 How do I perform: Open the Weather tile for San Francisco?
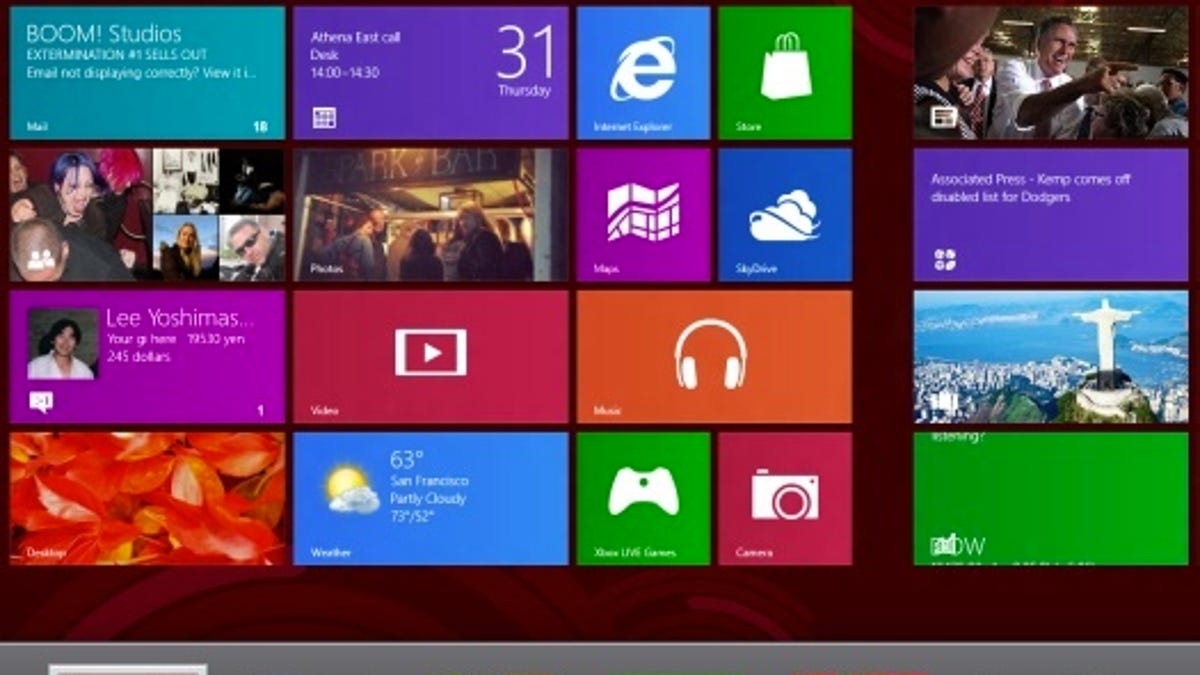[x=430, y=498]
